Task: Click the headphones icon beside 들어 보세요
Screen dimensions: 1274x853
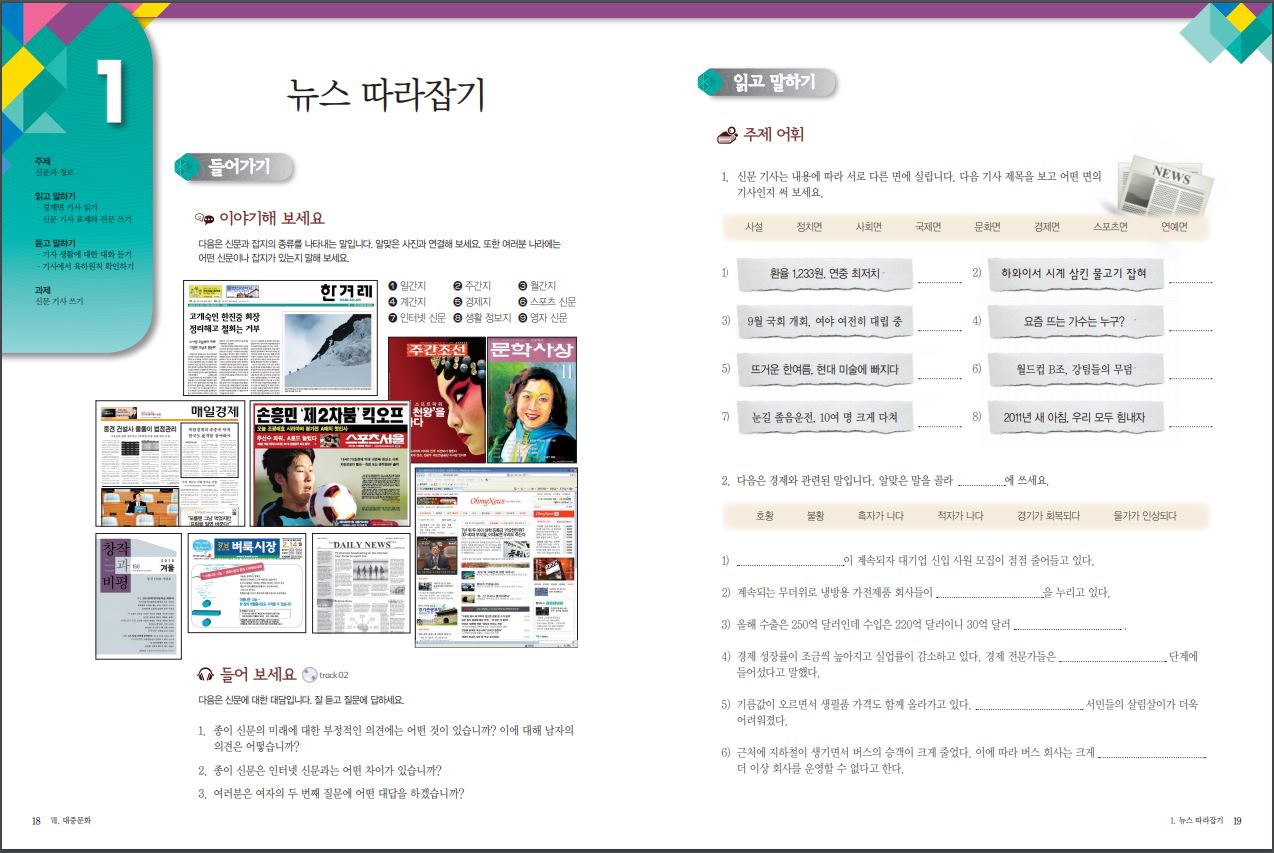Action: click(206, 674)
